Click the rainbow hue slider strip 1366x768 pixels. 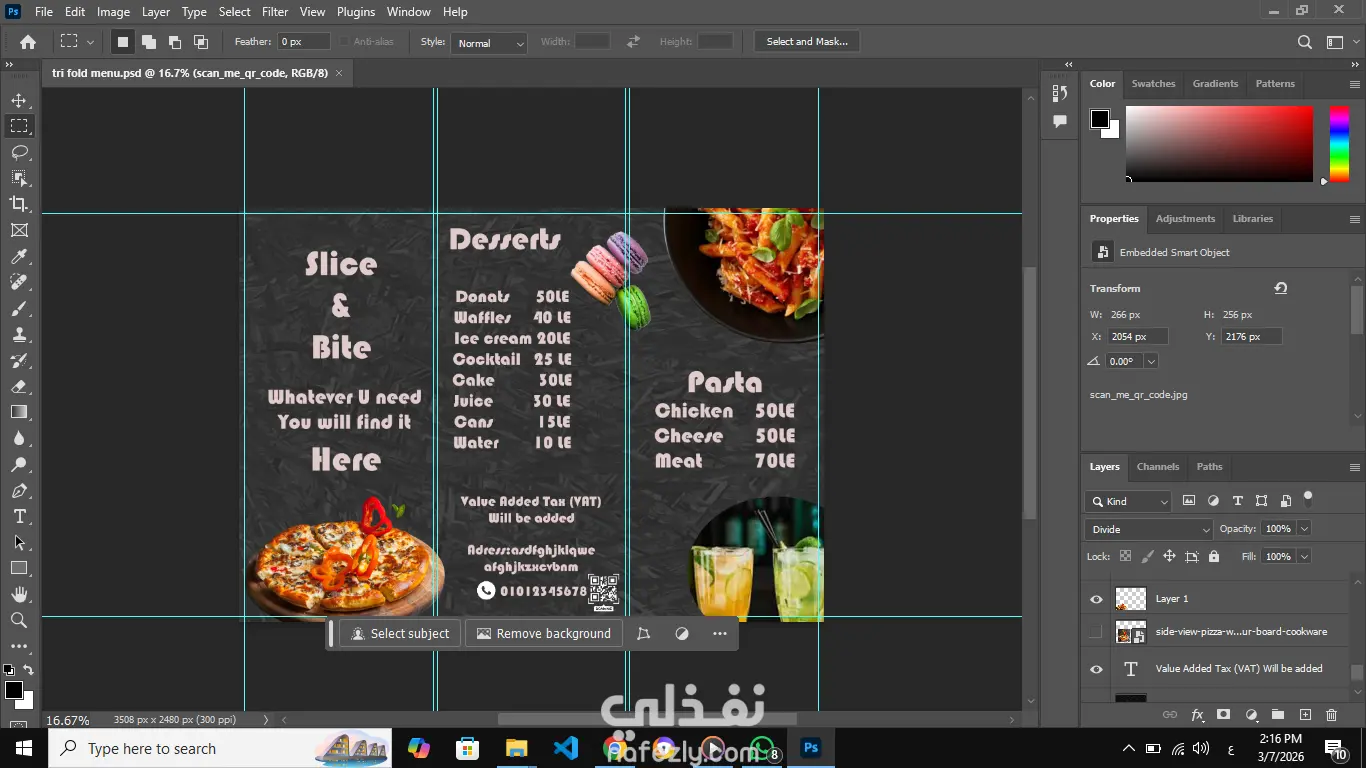coord(1338,144)
